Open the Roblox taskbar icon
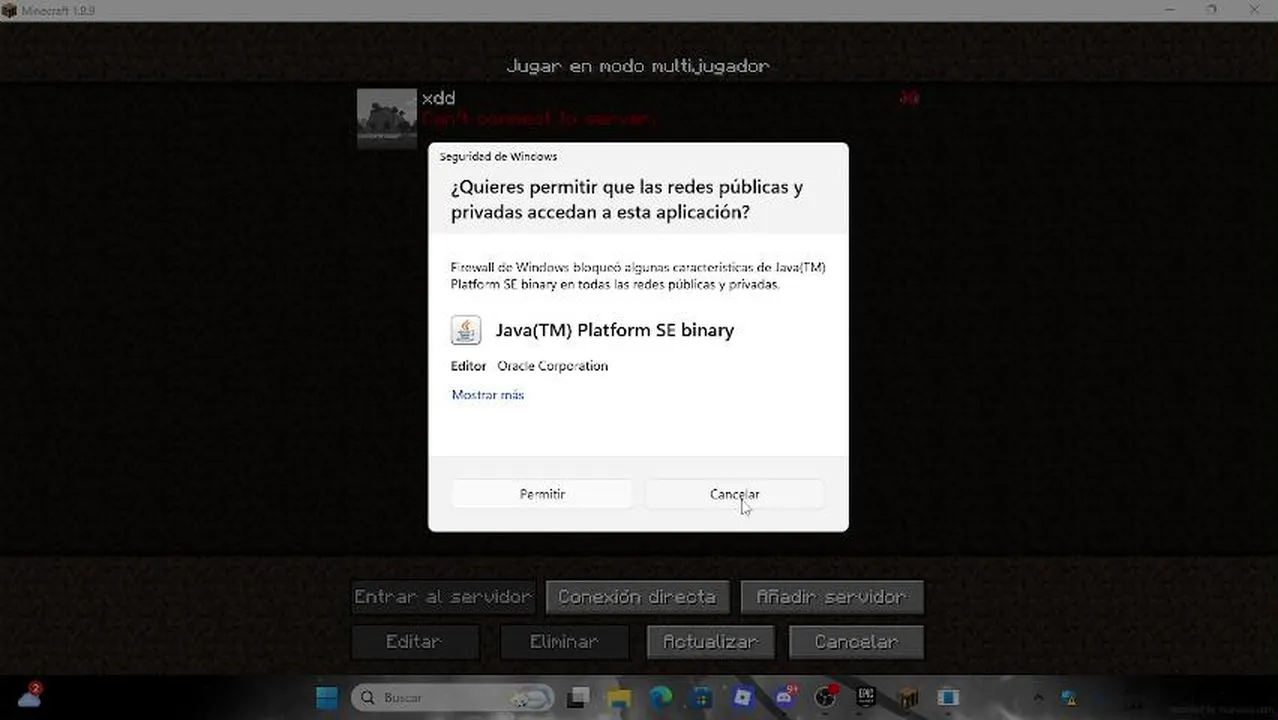 [x=743, y=697]
